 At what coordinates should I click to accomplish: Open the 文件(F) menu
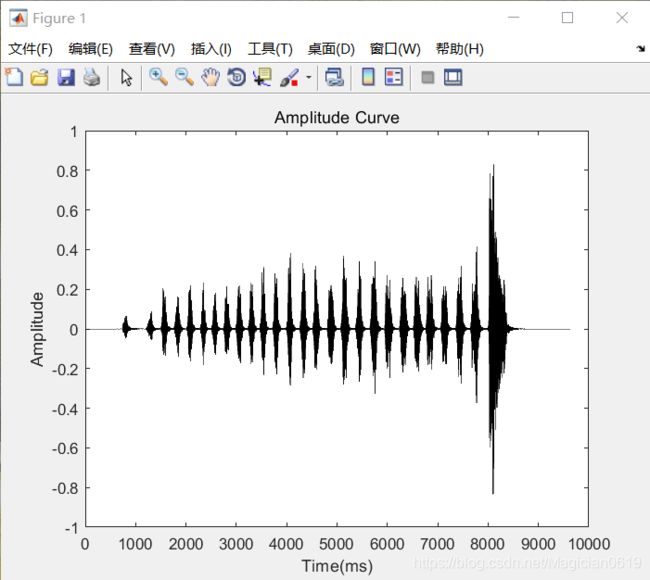[x=30, y=49]
